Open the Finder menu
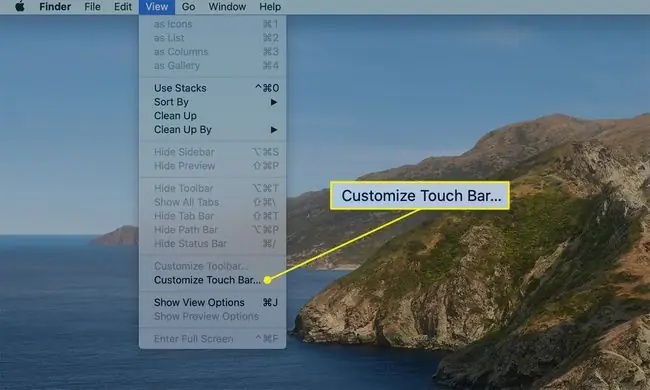The height and width of the screenshot is (390, 650). [x=55, y=7]
